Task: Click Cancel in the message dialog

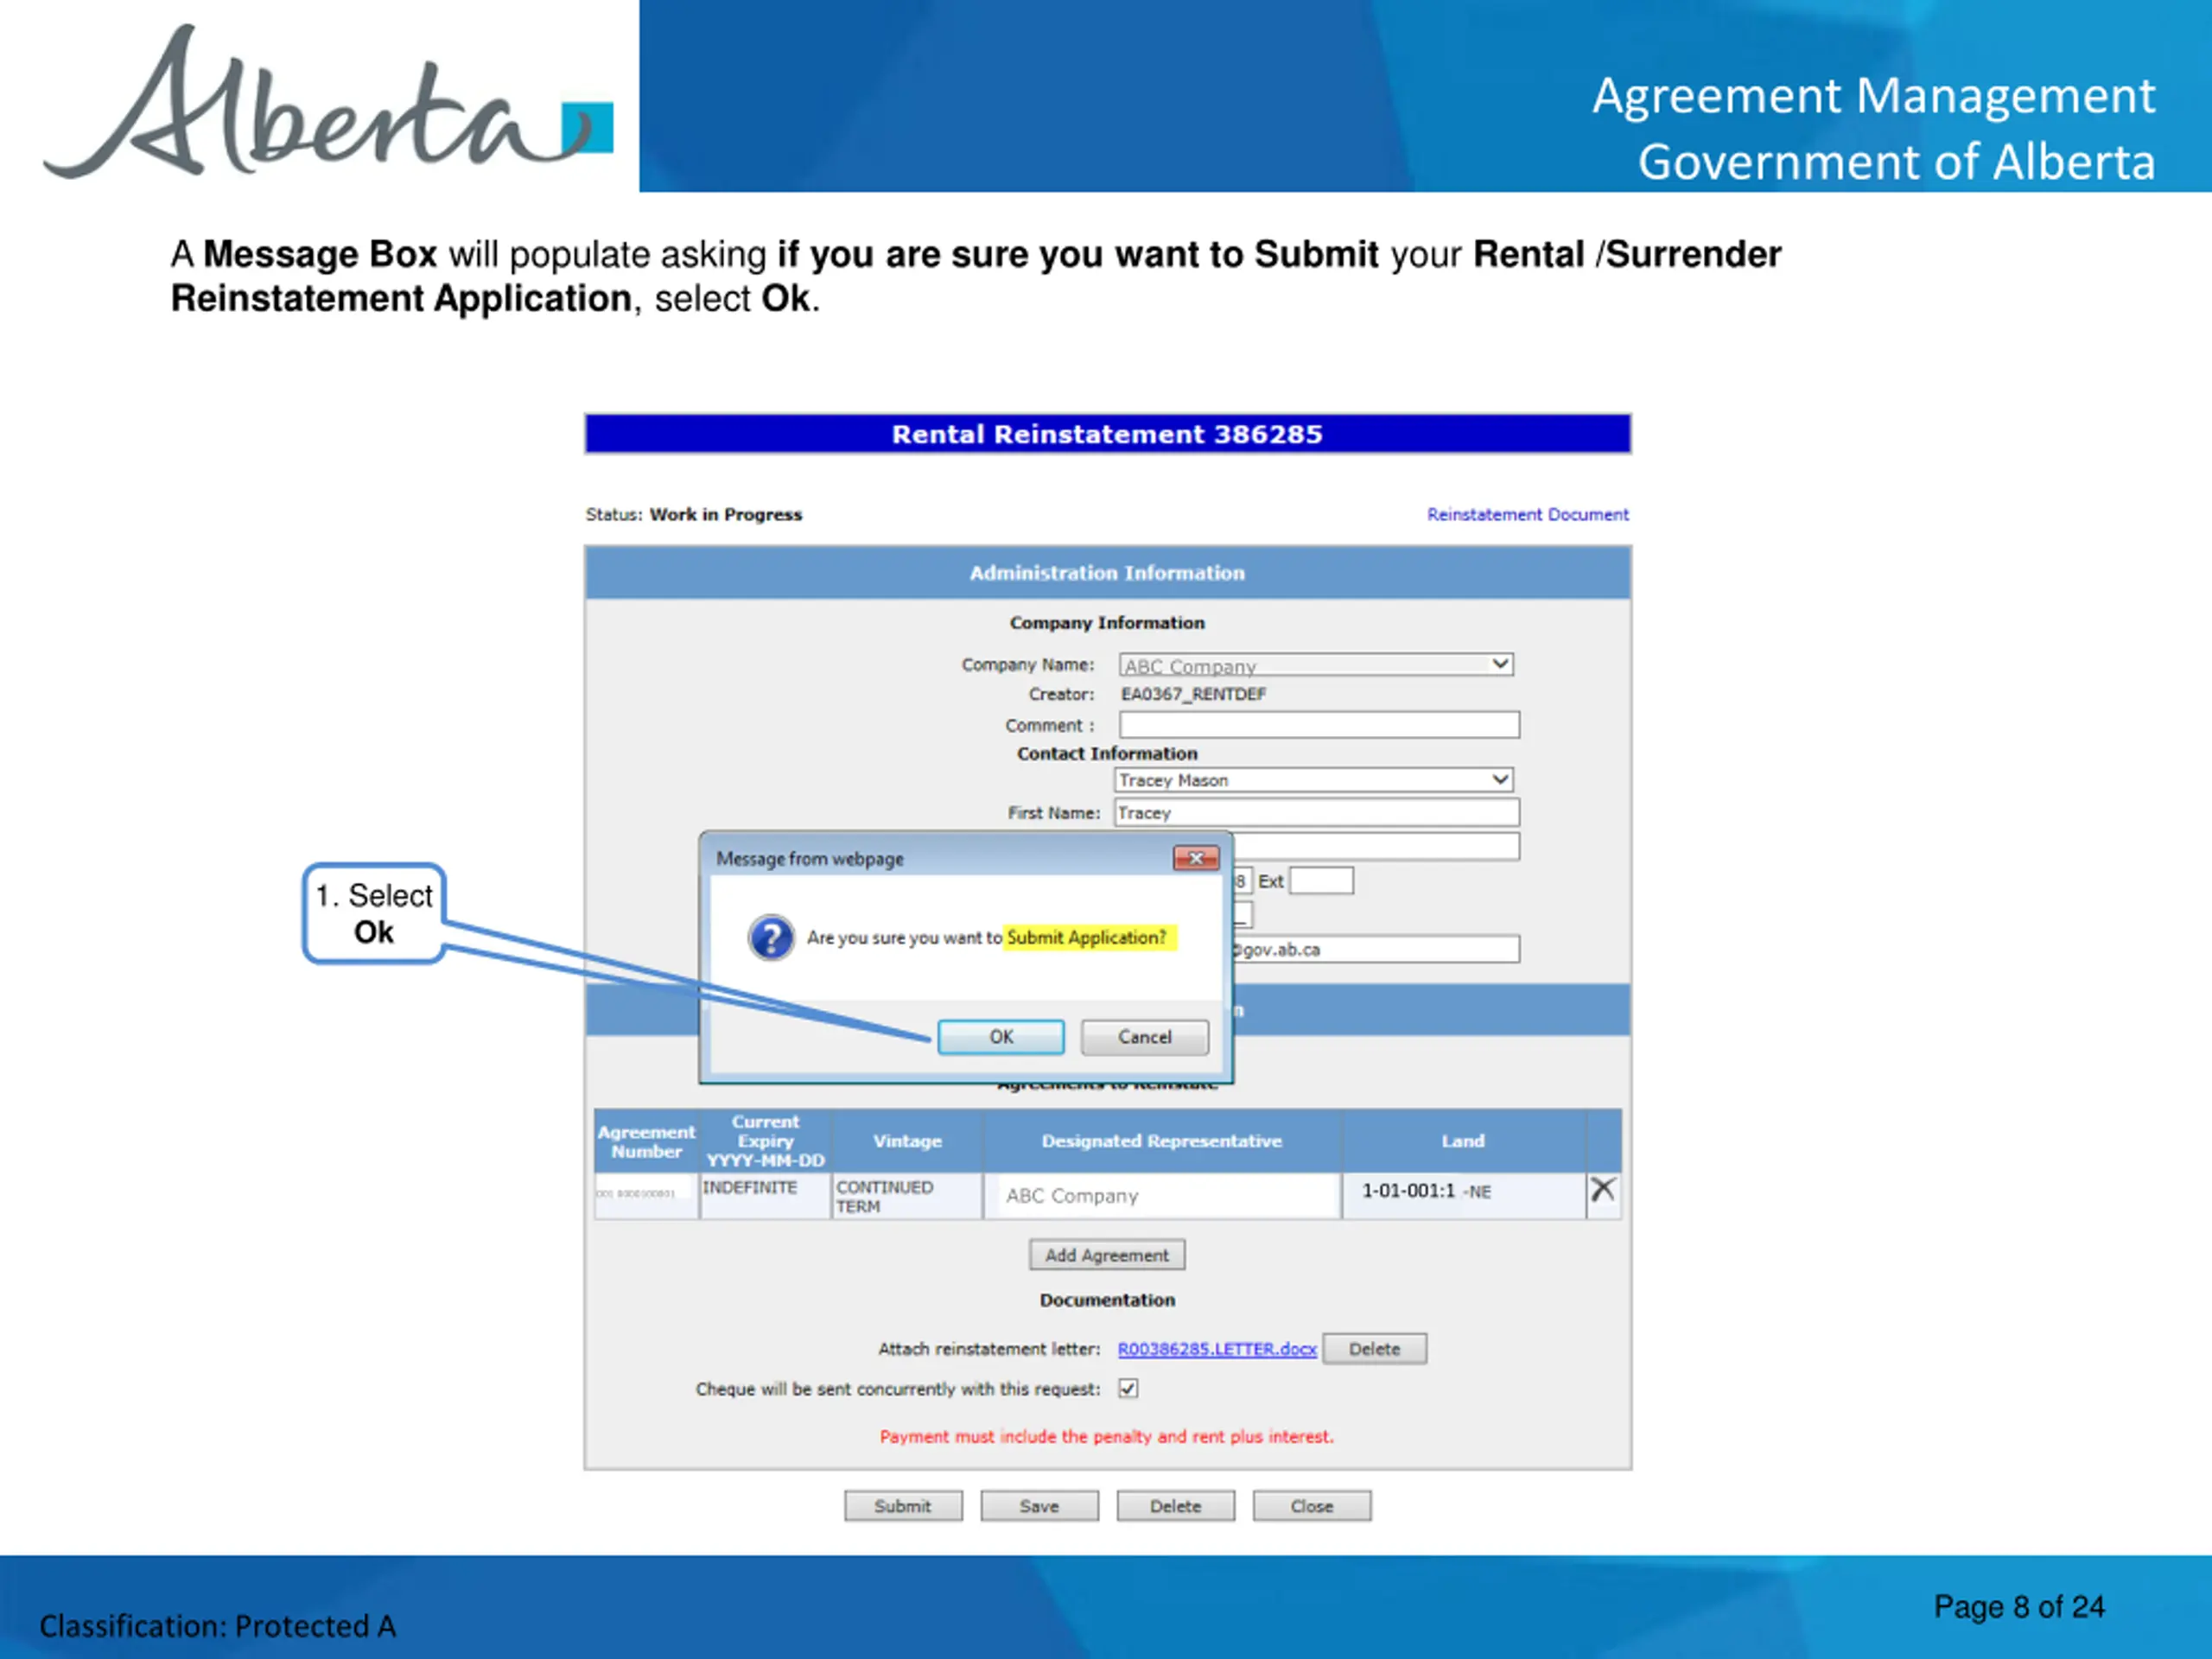Action: click(1144, 1037)
